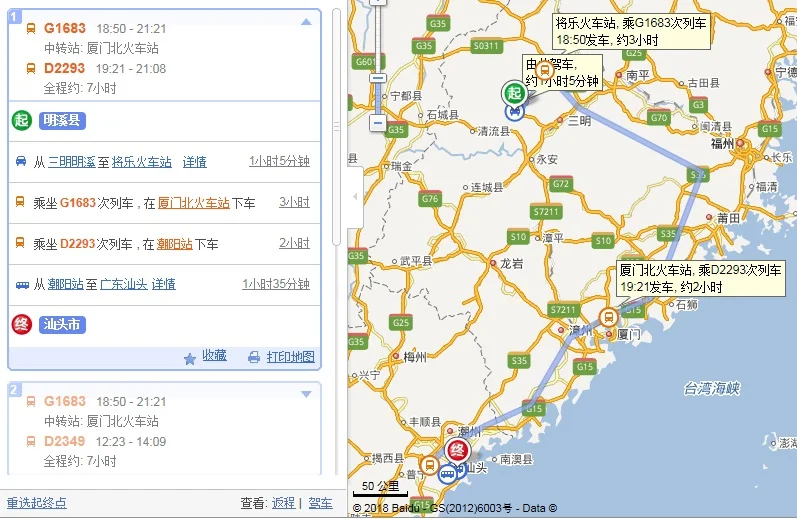This screenshot has height=519, width=797.
Task: Click the green 起 marker on the map
Action: pyautogui.click(x=514, y=93)
